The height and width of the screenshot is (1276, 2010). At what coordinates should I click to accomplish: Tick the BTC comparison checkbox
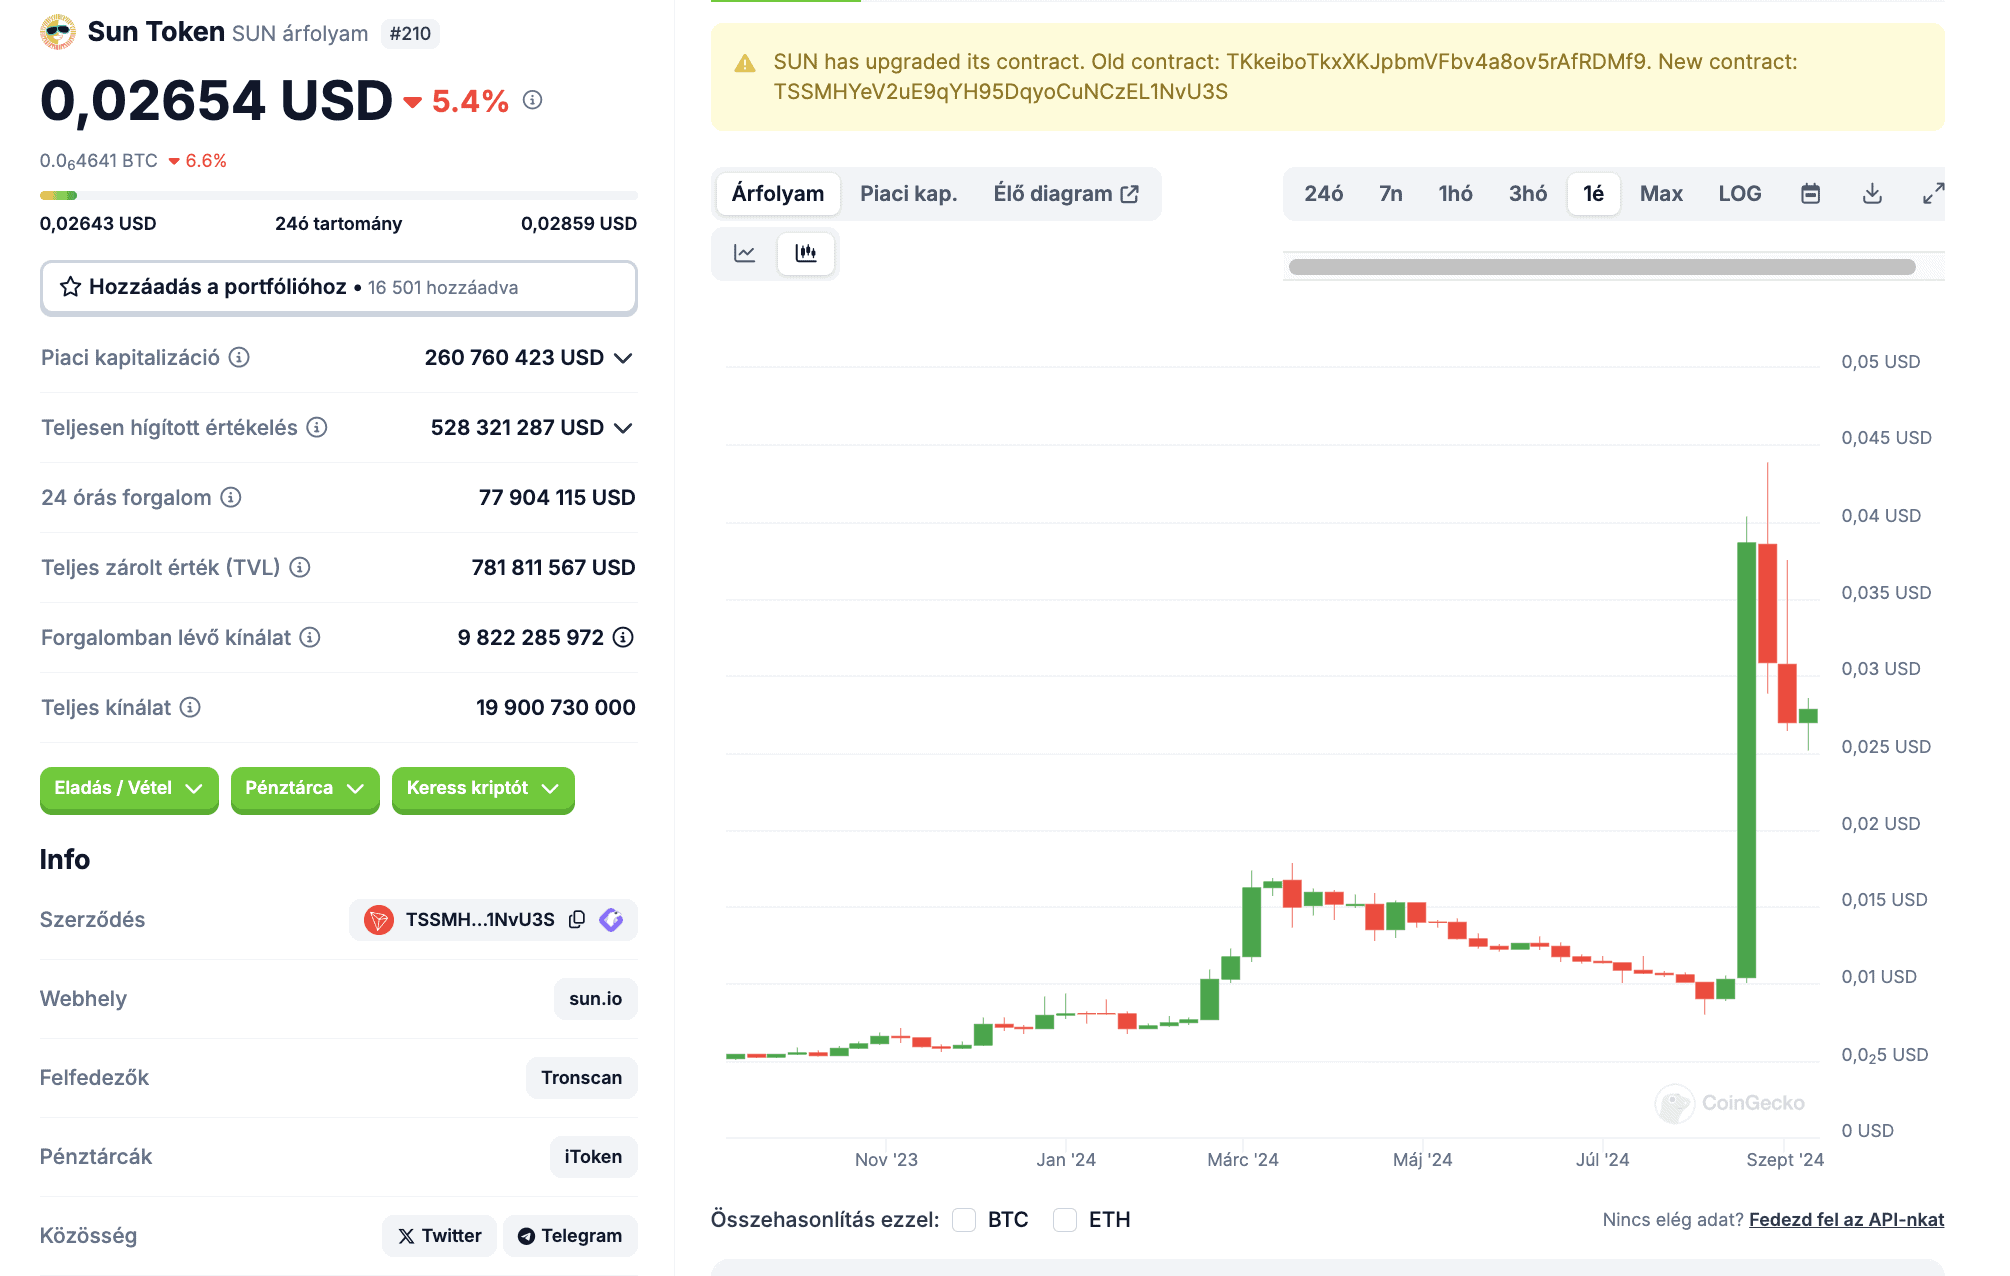click(x=964, y=1220)
